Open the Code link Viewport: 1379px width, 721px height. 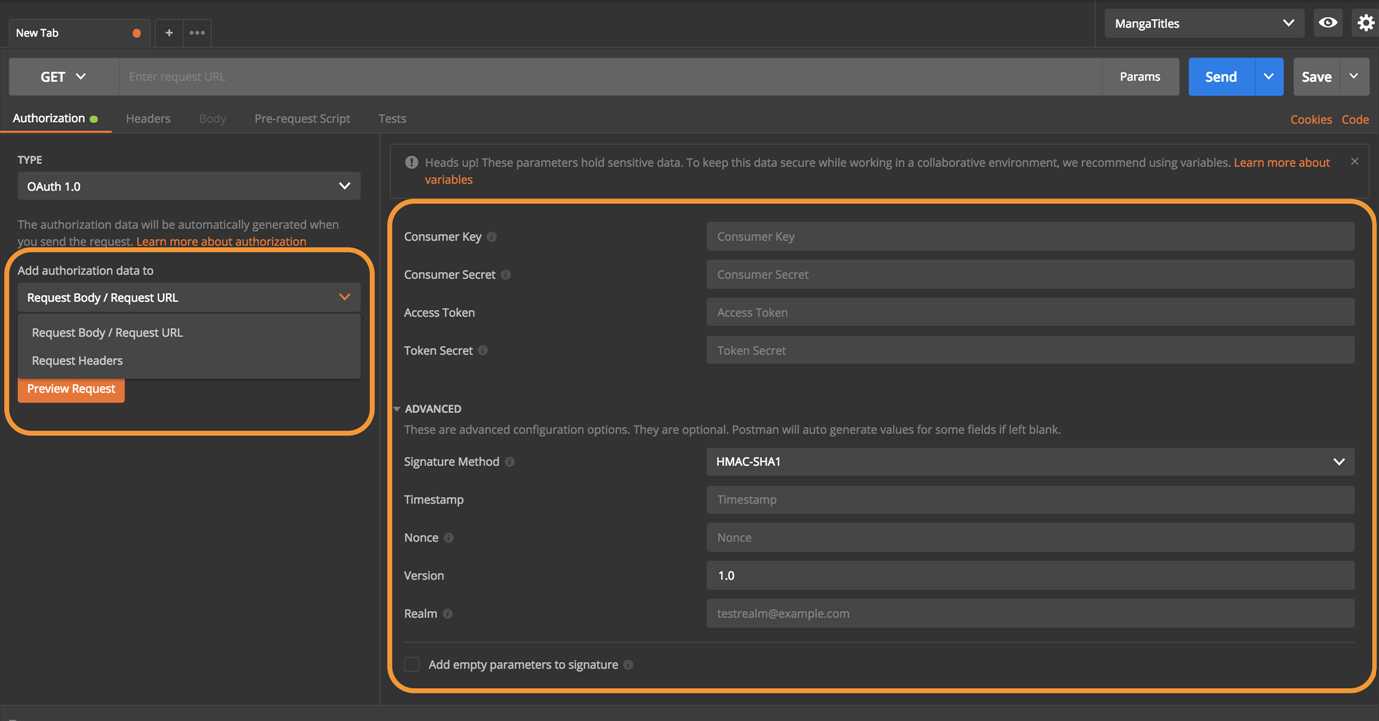point(1355,119)
